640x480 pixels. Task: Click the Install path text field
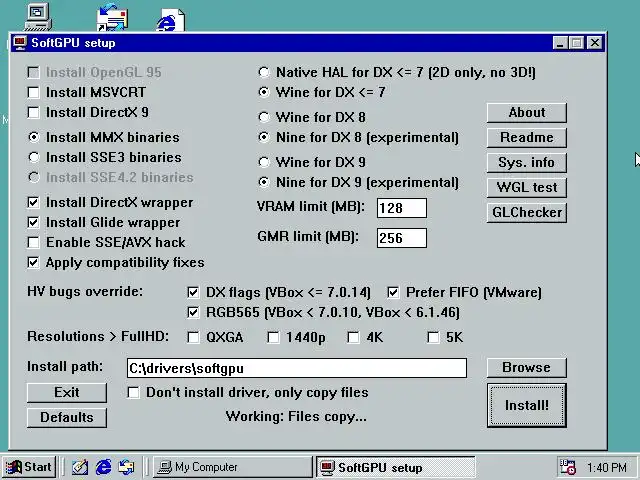(297, 368)
